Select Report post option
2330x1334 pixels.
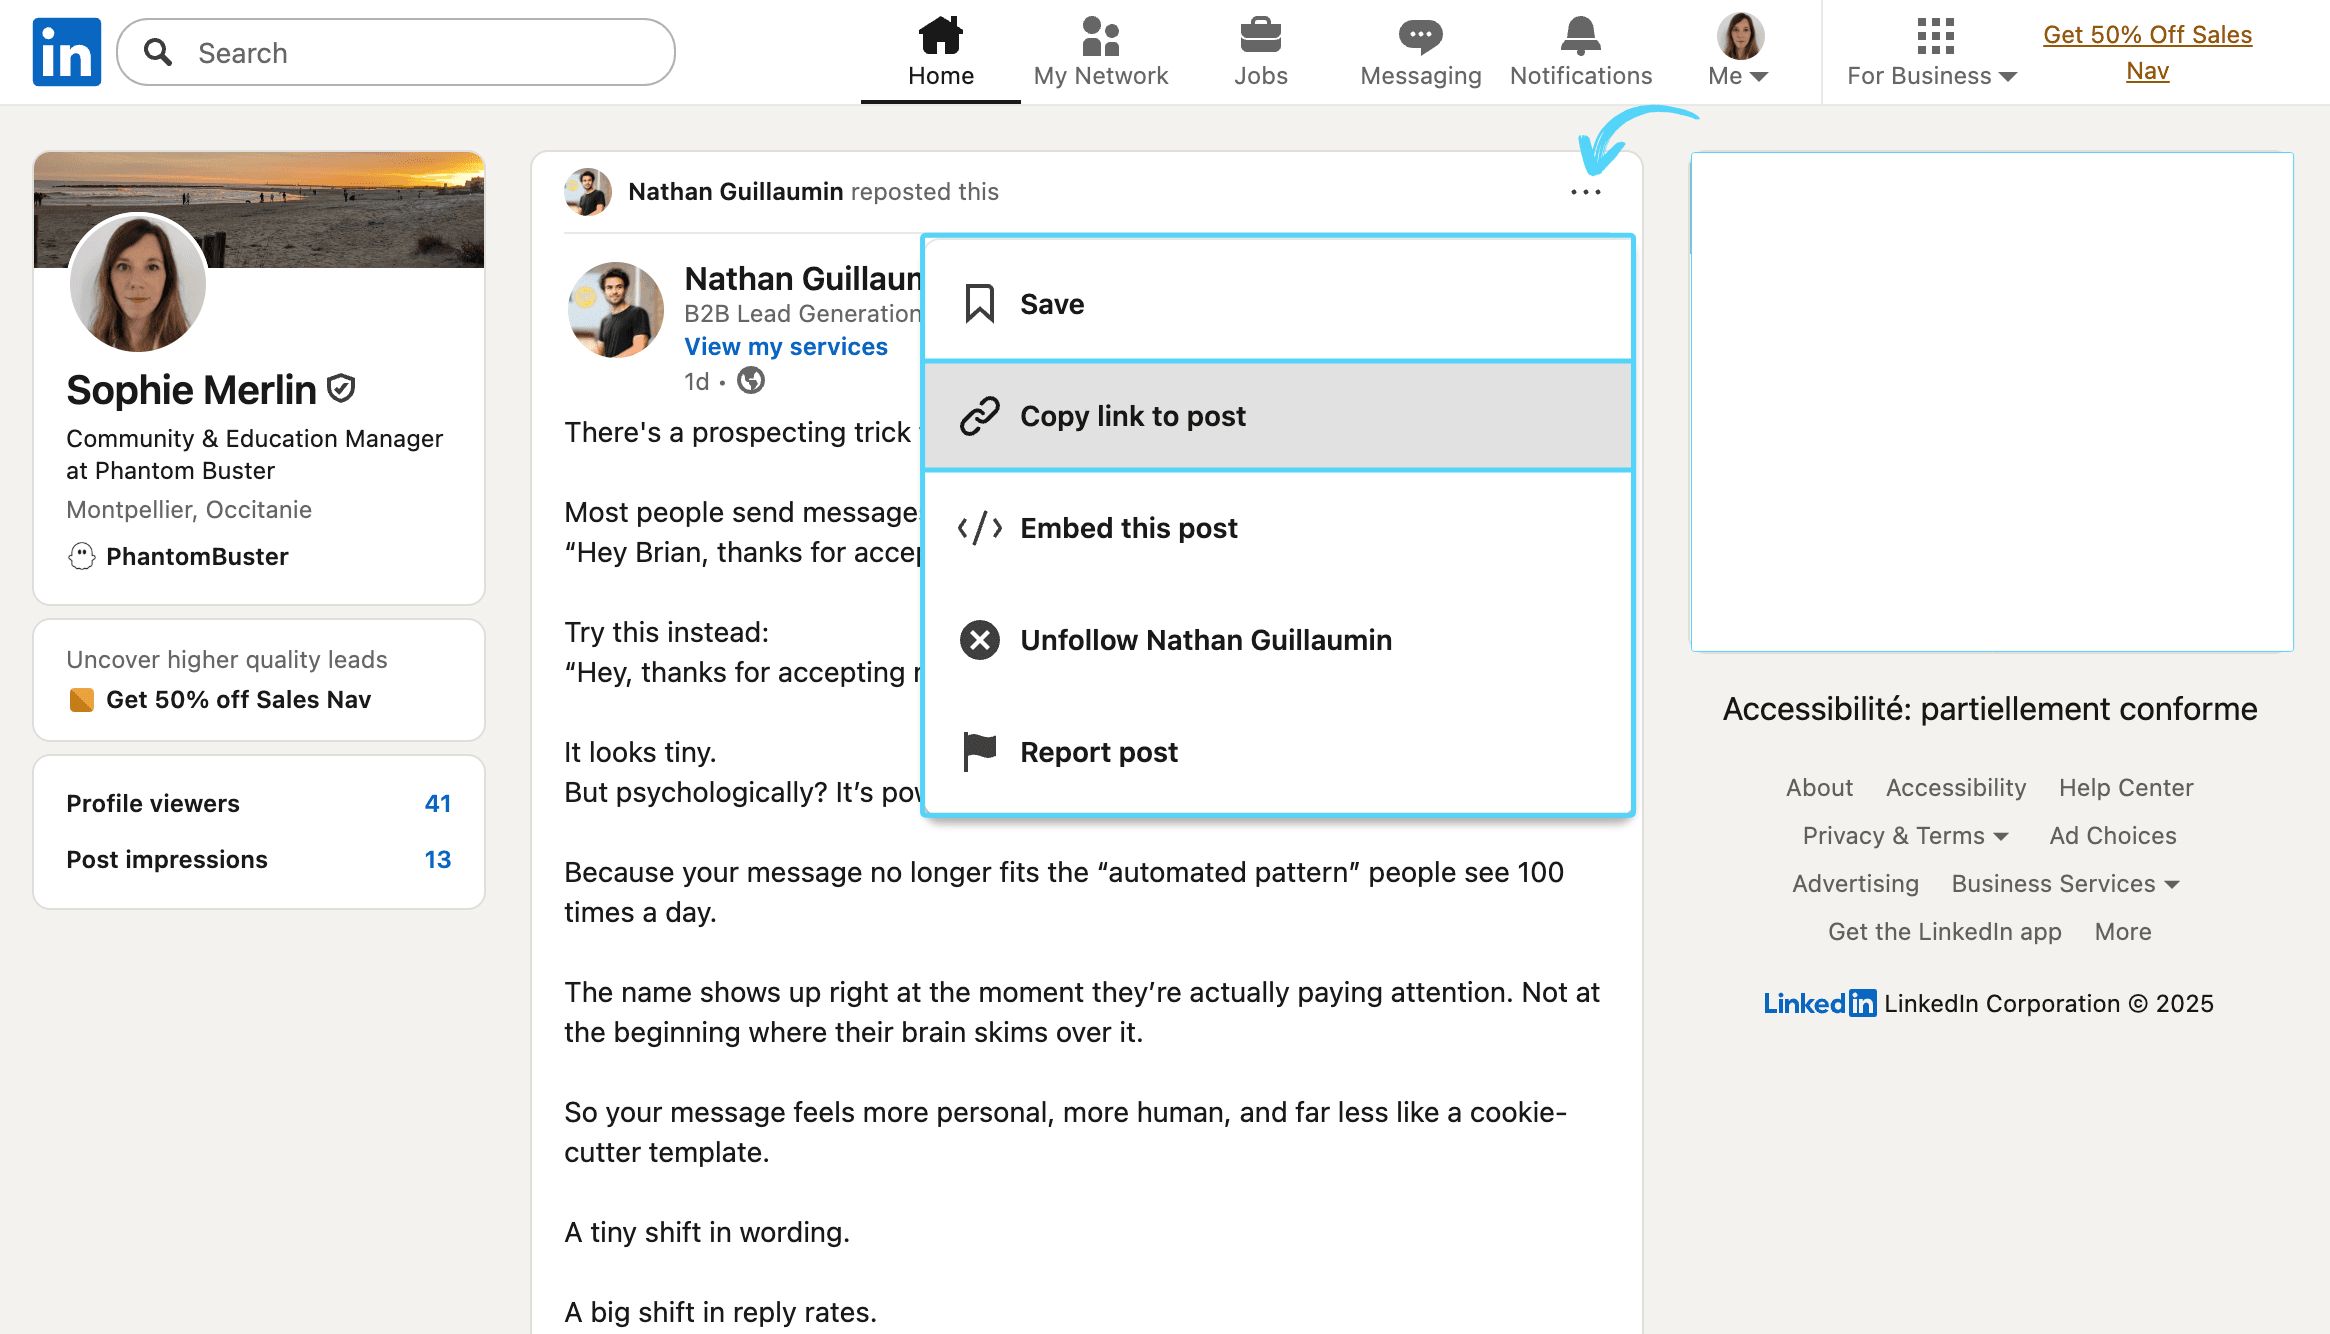[x=1278, y=752]
